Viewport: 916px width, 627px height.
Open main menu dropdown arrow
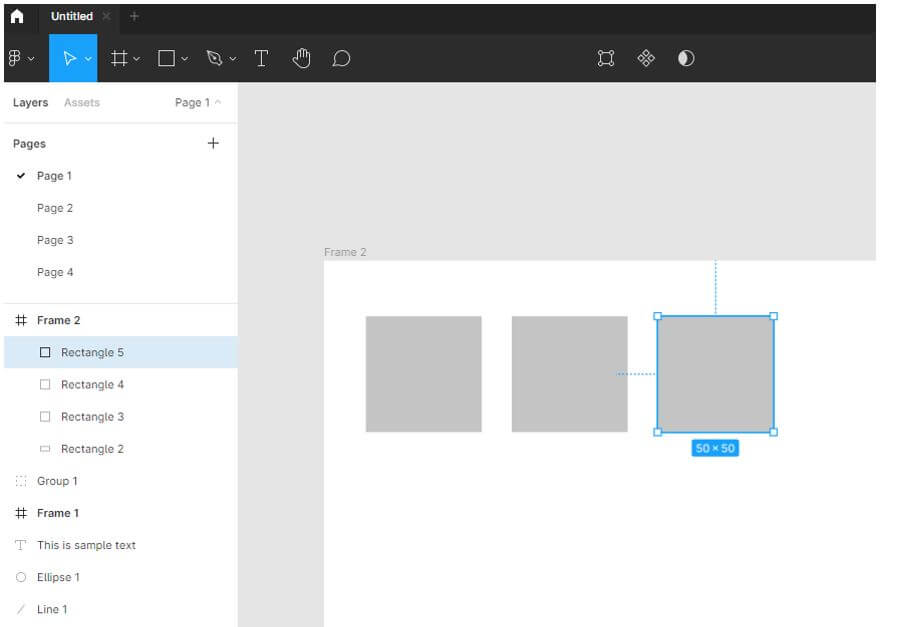coord(31,58)
